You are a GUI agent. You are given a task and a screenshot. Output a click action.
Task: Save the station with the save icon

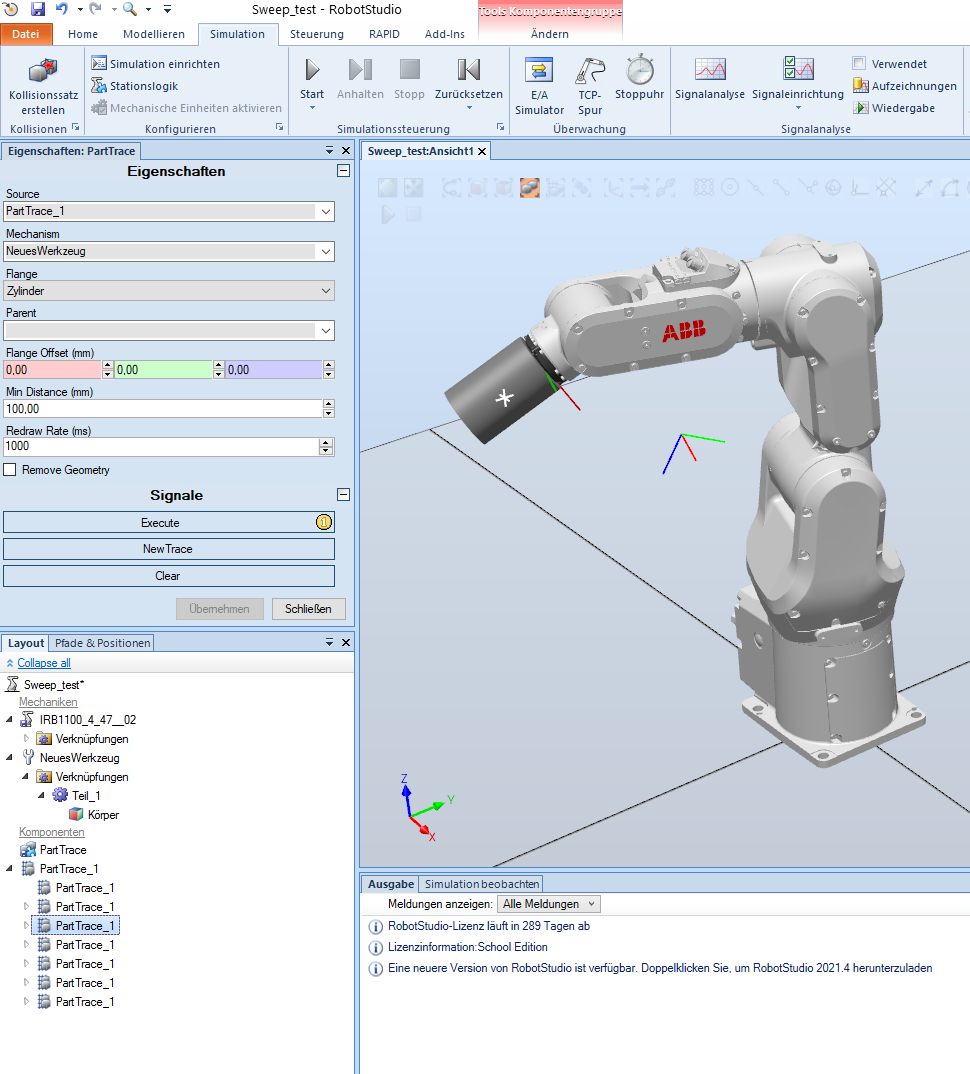tap(38, 9)
